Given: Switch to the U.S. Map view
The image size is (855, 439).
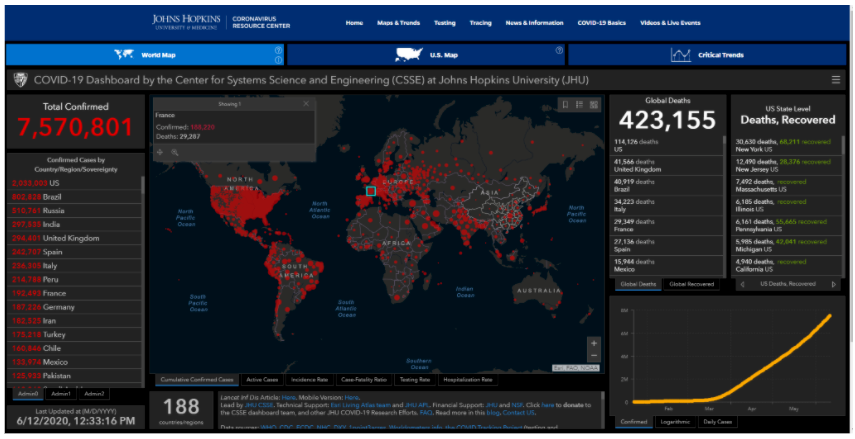Looking at the screenshot, I should pyautogui.click(x=426, y=55).
